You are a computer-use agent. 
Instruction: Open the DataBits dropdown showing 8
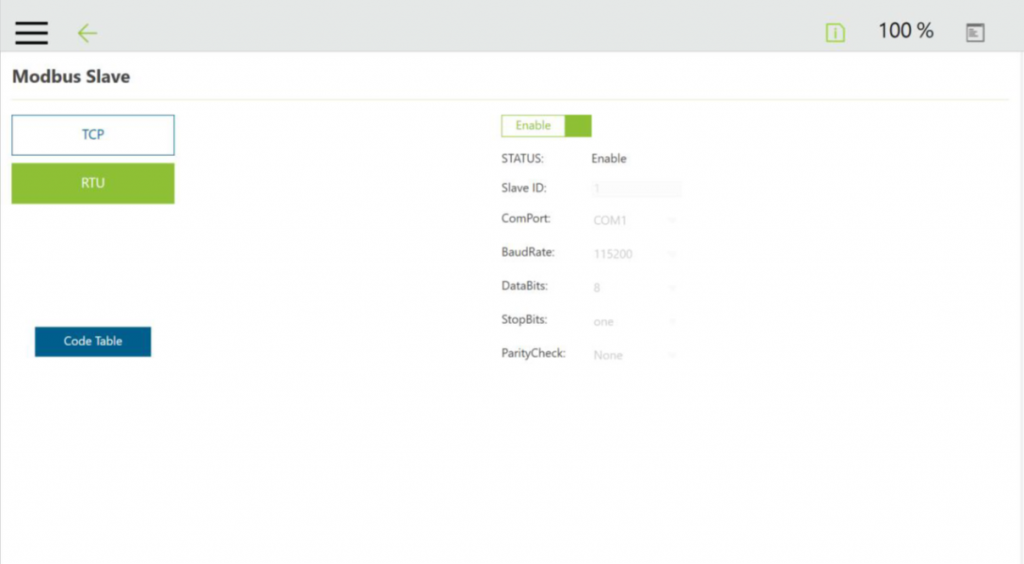tap(636, 287)
